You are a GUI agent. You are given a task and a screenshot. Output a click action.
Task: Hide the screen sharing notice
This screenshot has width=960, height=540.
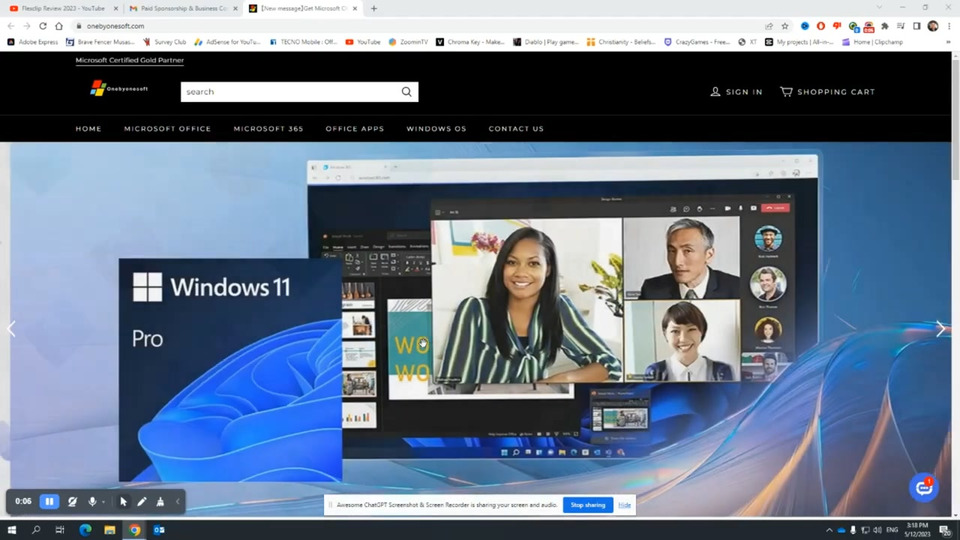624,505
